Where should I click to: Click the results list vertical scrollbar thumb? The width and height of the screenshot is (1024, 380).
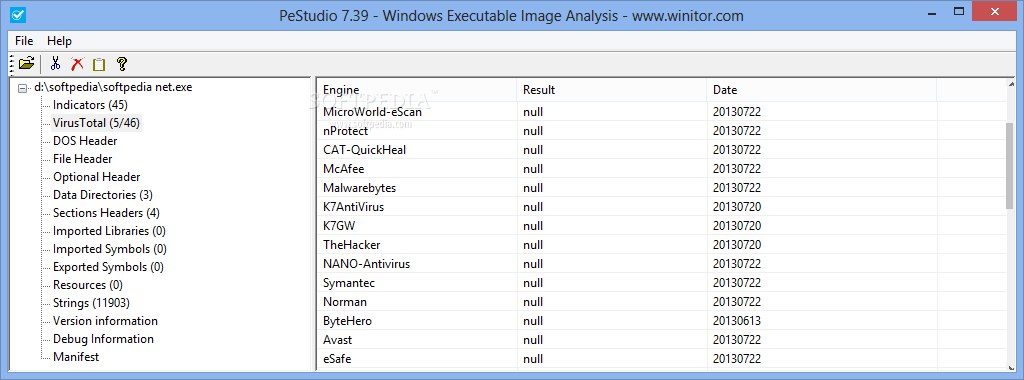(x=1010, y=165)
